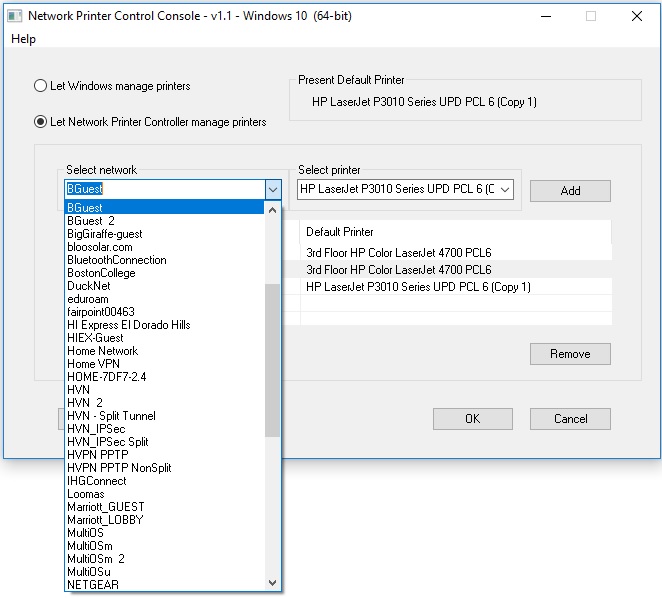This screenshot has height=598, width=662.
Task: Choose BostonCollege network
Action: [x=165, y=273]
